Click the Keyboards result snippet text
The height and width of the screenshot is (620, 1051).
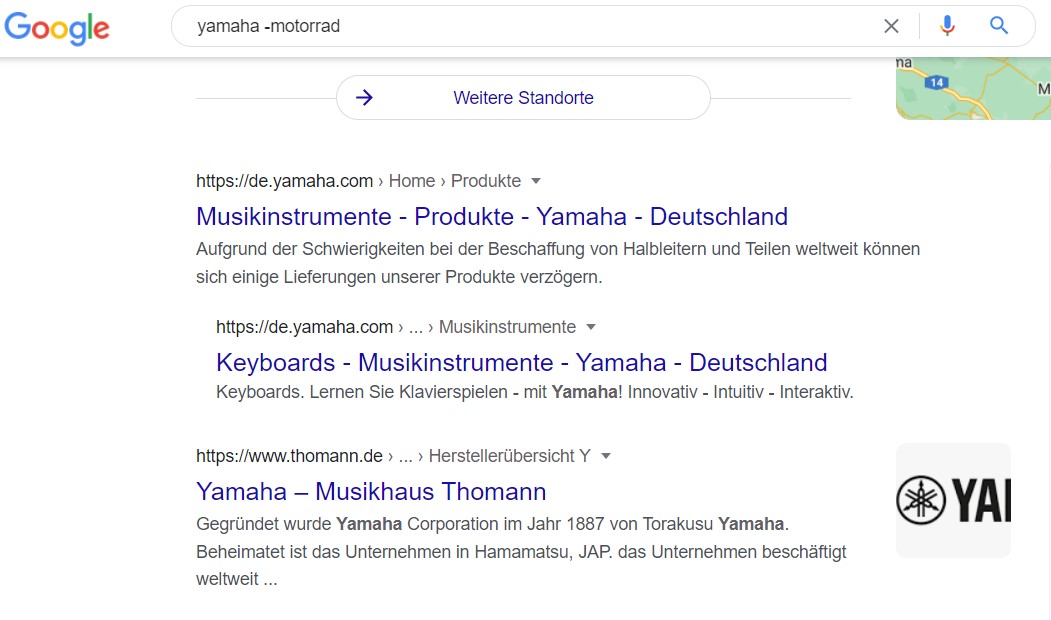[x=534, y=392]
